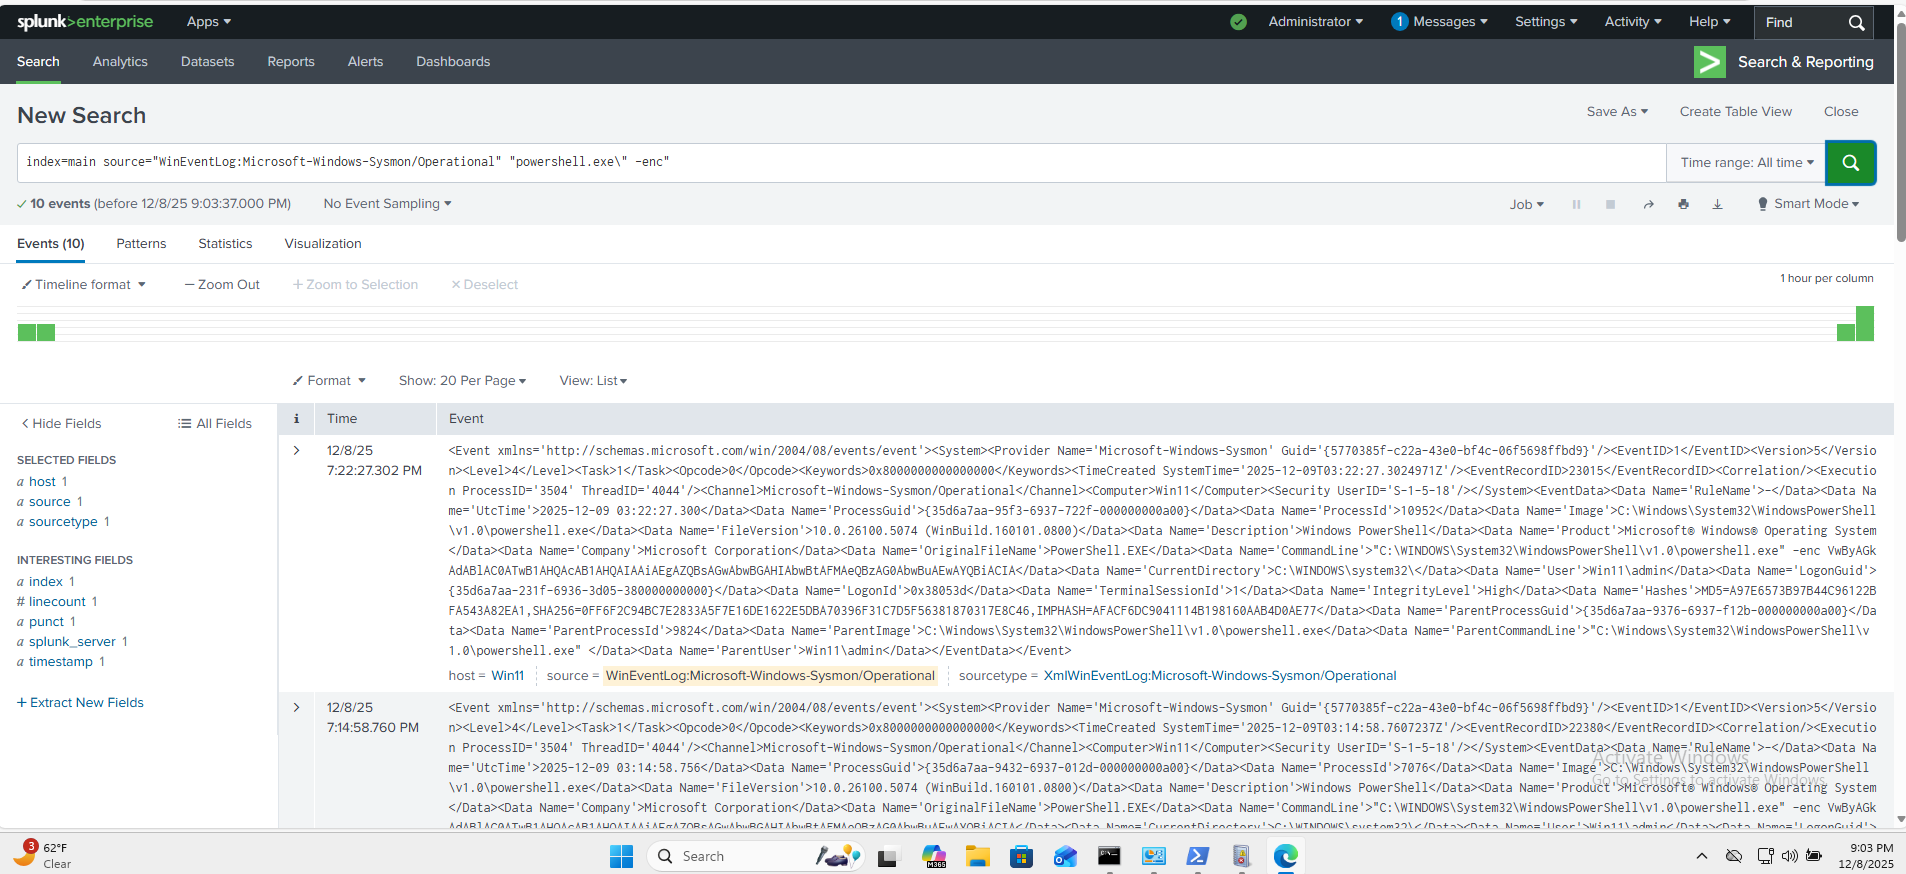Open Alerts in navigation bar
Viewport: 1906px width, 874px height.
click(365, 62)
